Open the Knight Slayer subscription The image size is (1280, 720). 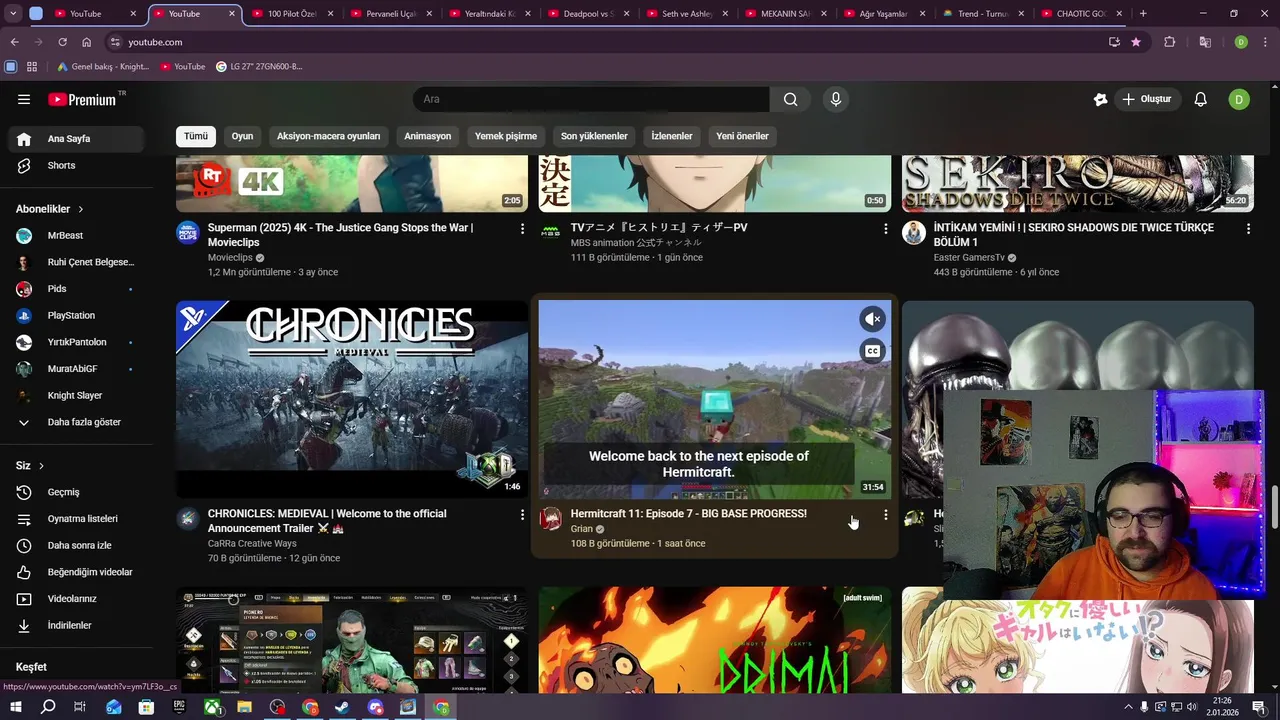(x=77, y=396)
